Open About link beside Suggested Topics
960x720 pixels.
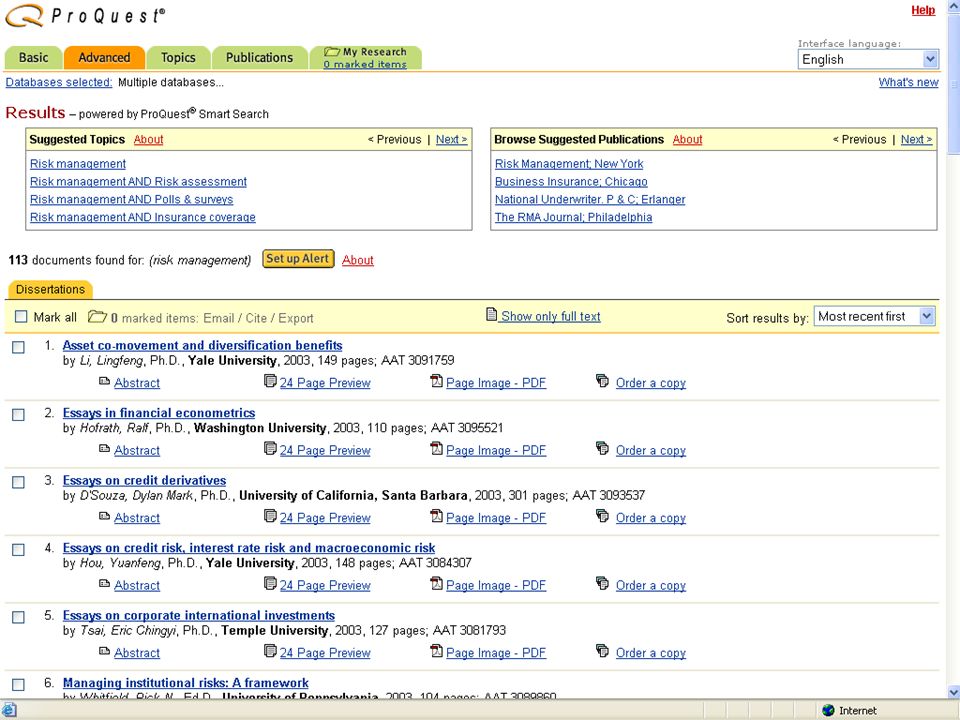[148, 140]
